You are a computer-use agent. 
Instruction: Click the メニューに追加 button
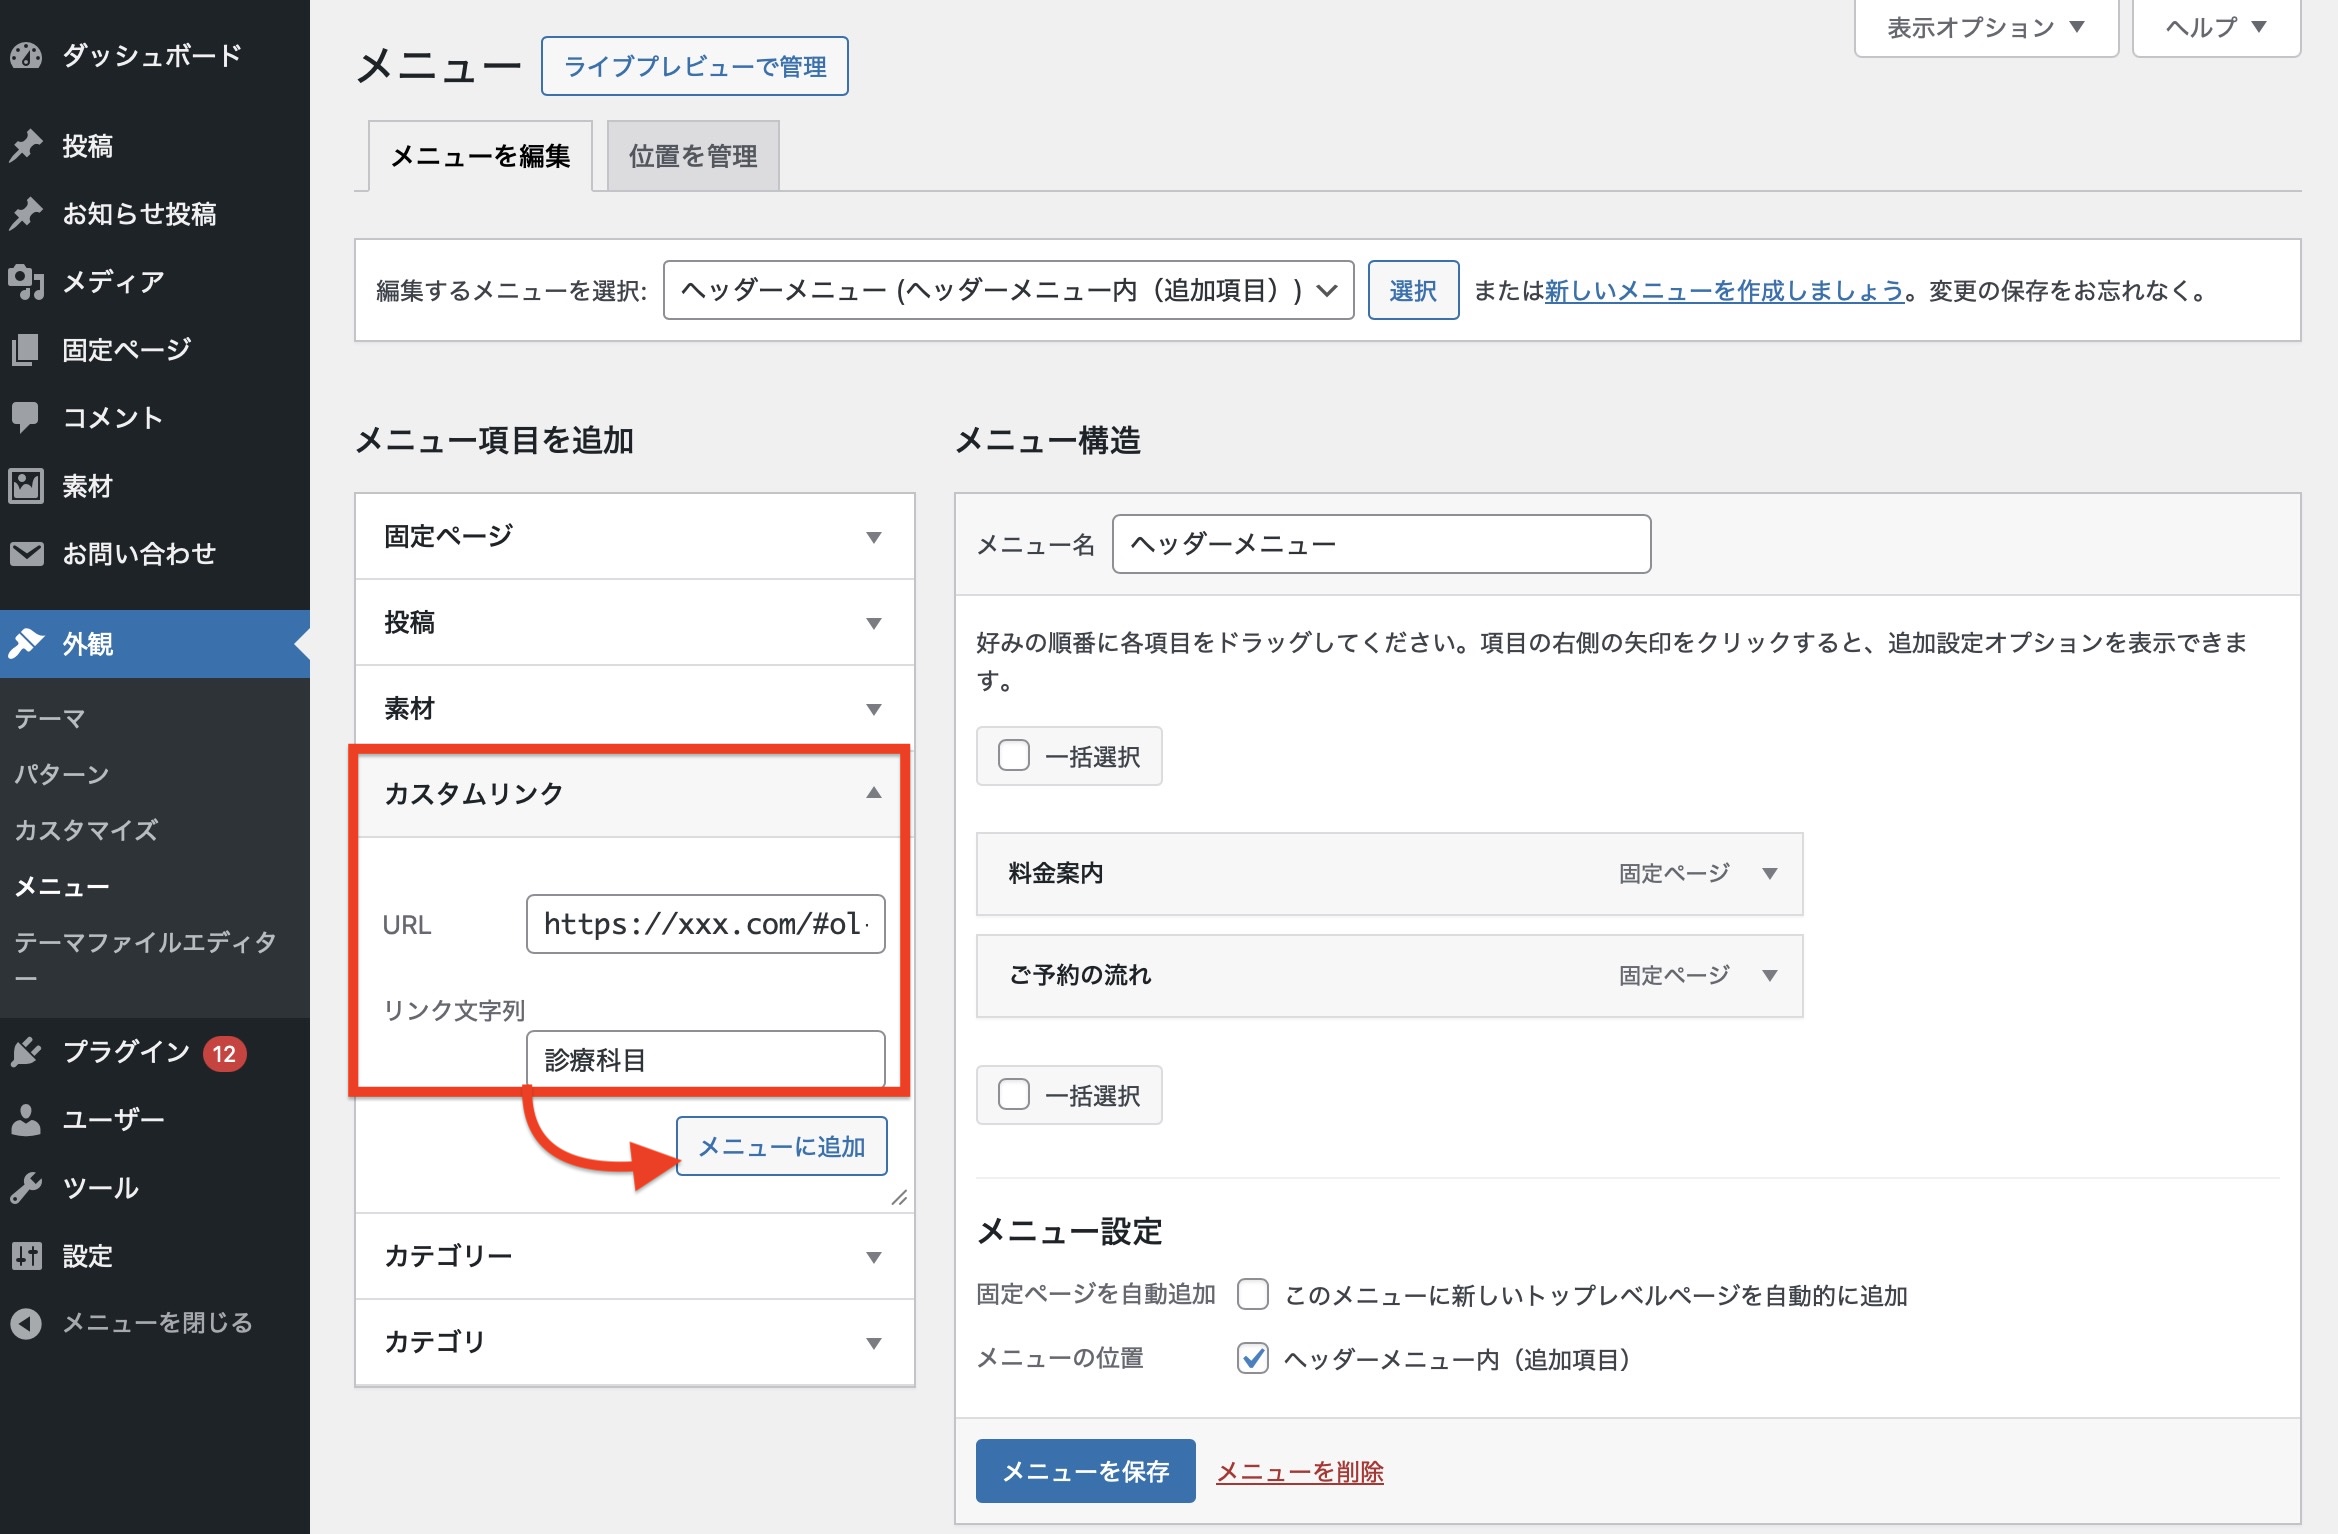point(781,1146)
